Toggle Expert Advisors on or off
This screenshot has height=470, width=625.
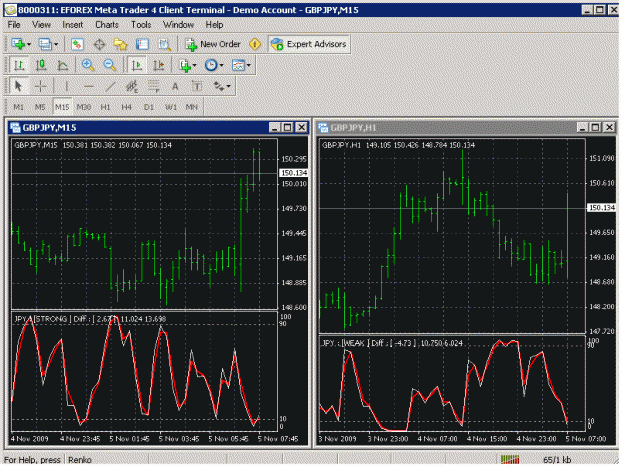(309, 44)
